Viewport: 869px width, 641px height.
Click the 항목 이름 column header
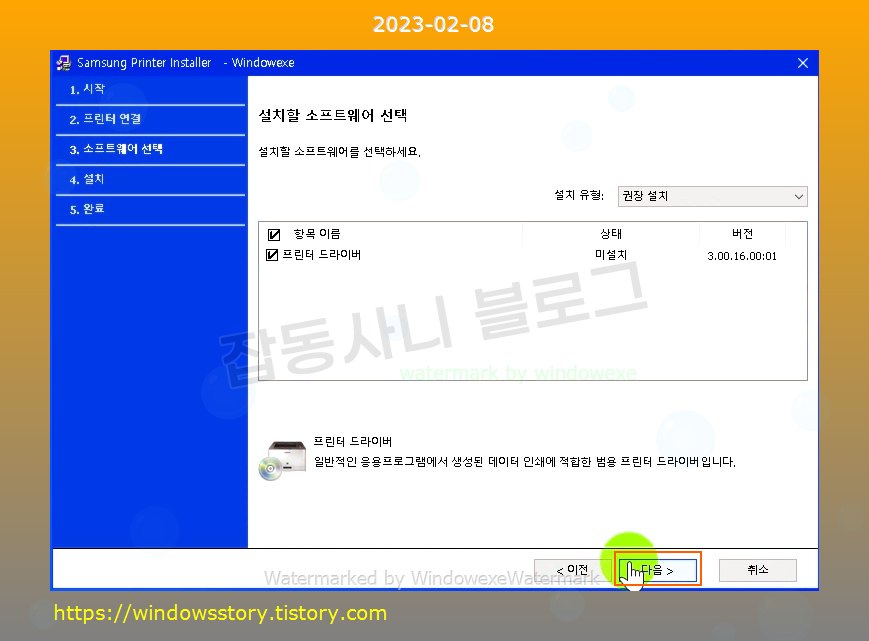[x=316, y=234]
